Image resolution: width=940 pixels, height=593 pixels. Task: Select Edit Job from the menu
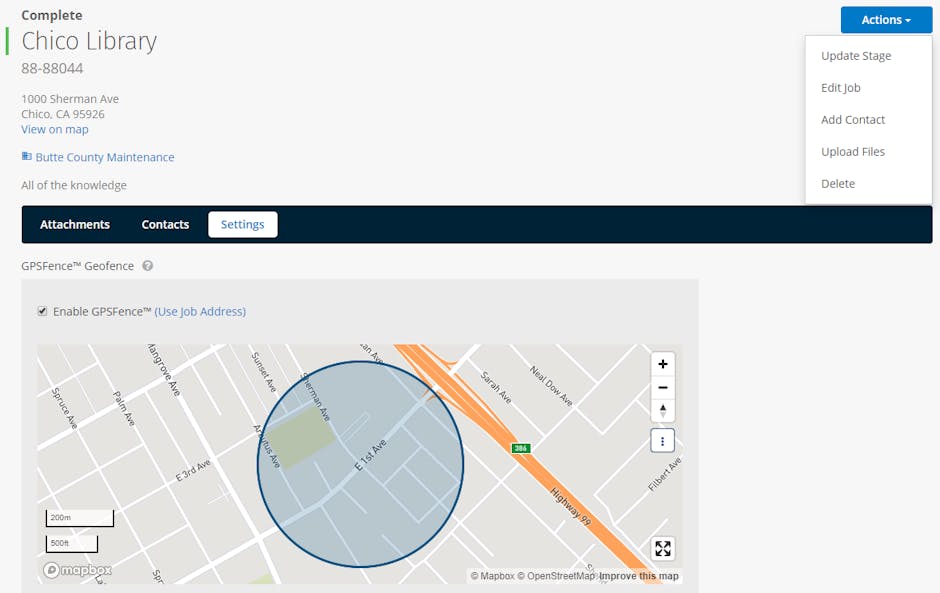coord(840,87)
